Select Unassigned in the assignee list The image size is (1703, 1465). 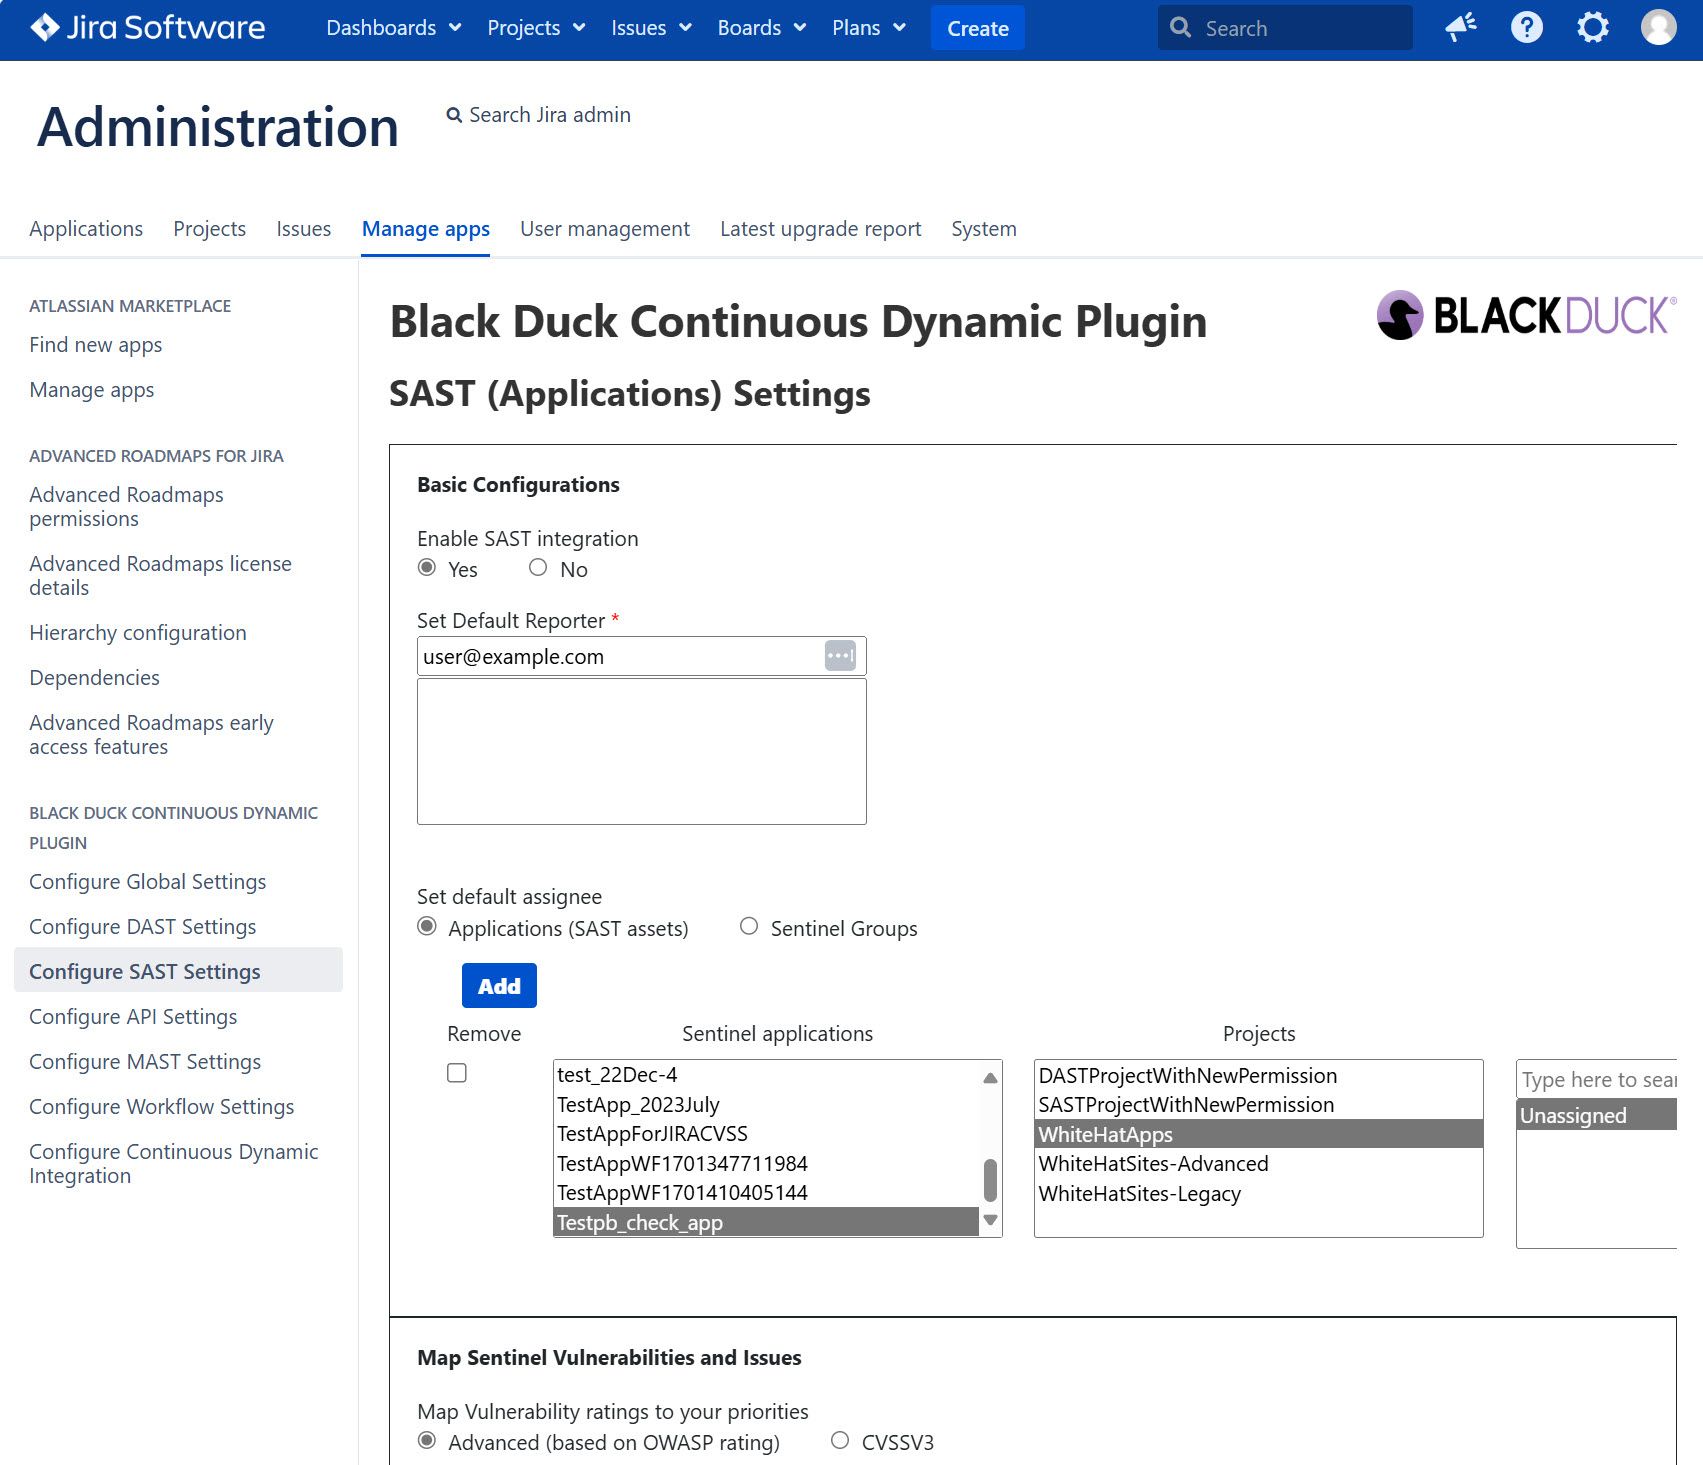(1596, 1115)
